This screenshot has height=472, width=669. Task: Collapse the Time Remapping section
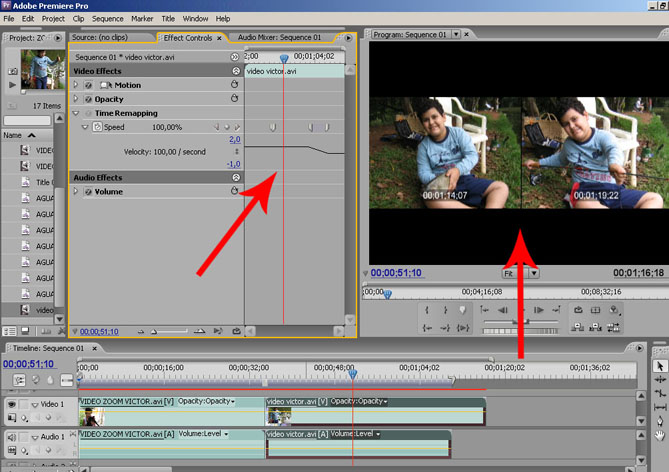76,114
